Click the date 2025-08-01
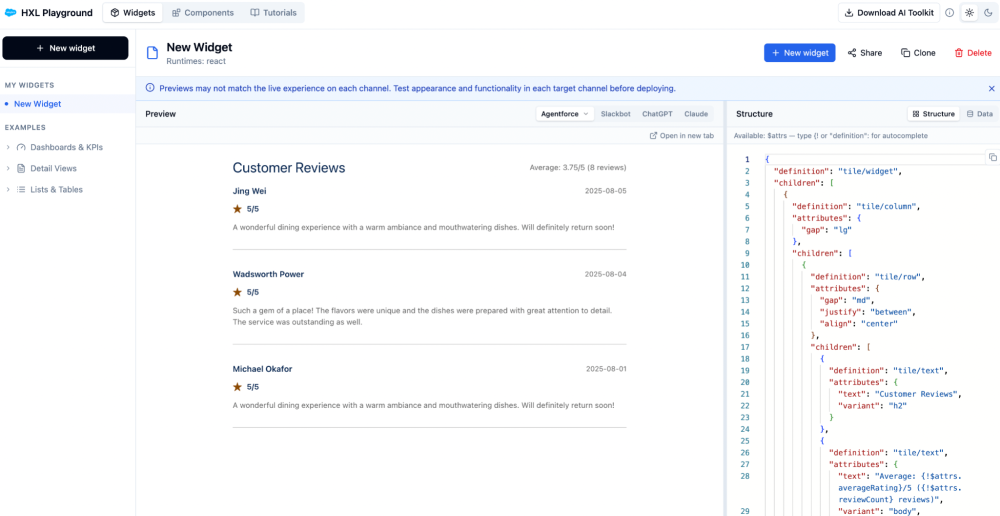The height and width of the screenshot is (516, 1000). pos(606,369)
